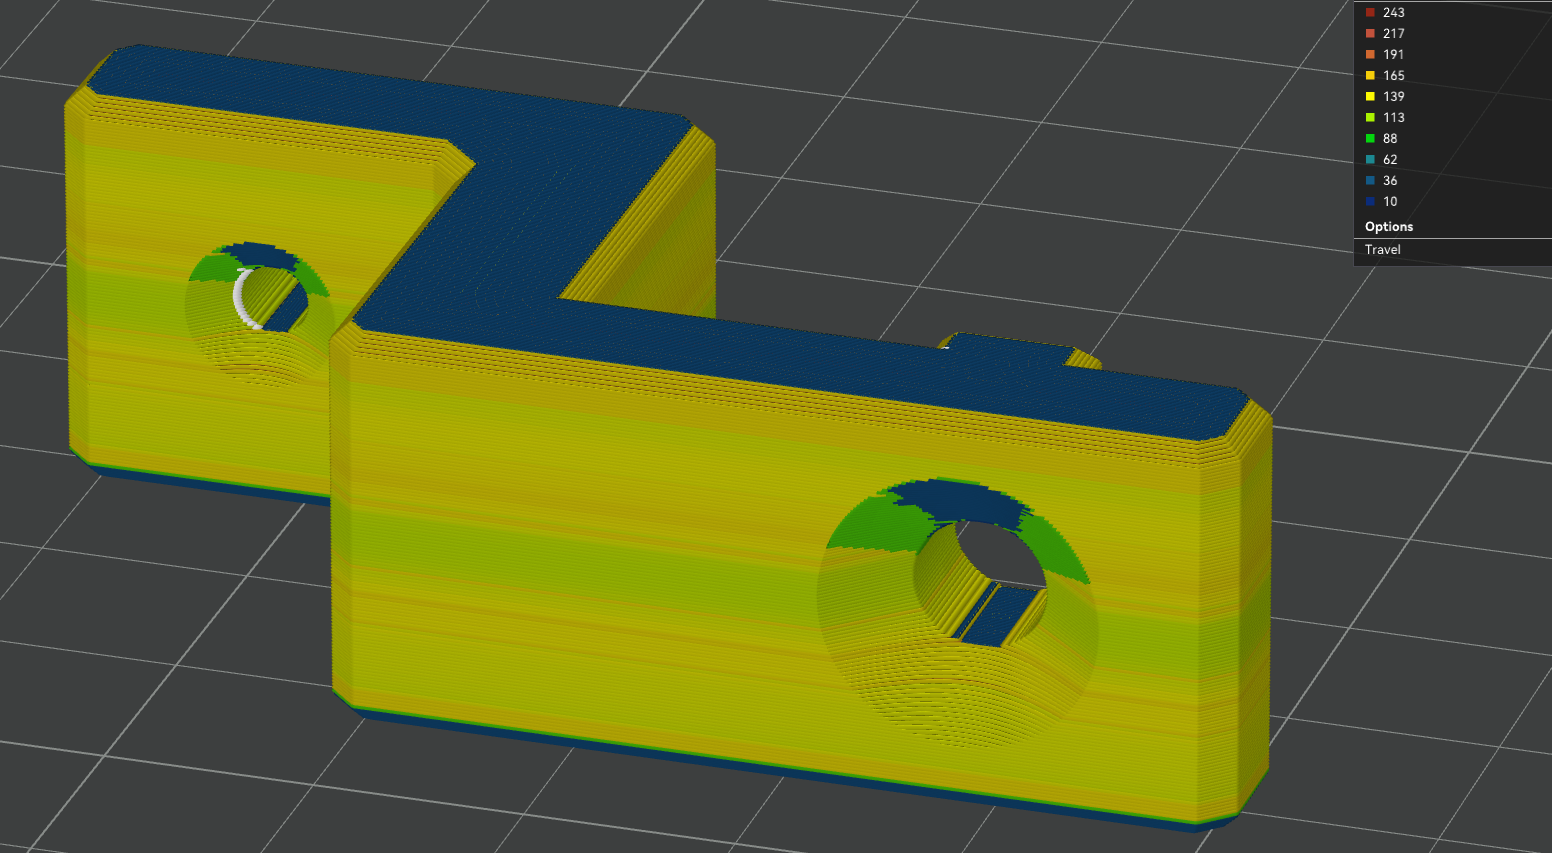The width and height of the screenshot is (1552, 853).
Task: Toggle visibility of Travel moves
Action: click(x=1382, y=249)
